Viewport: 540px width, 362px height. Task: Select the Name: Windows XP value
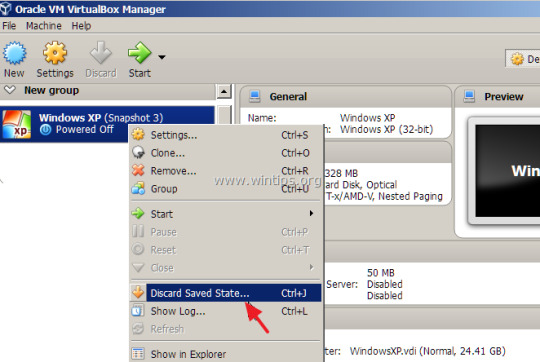(367, 118)
